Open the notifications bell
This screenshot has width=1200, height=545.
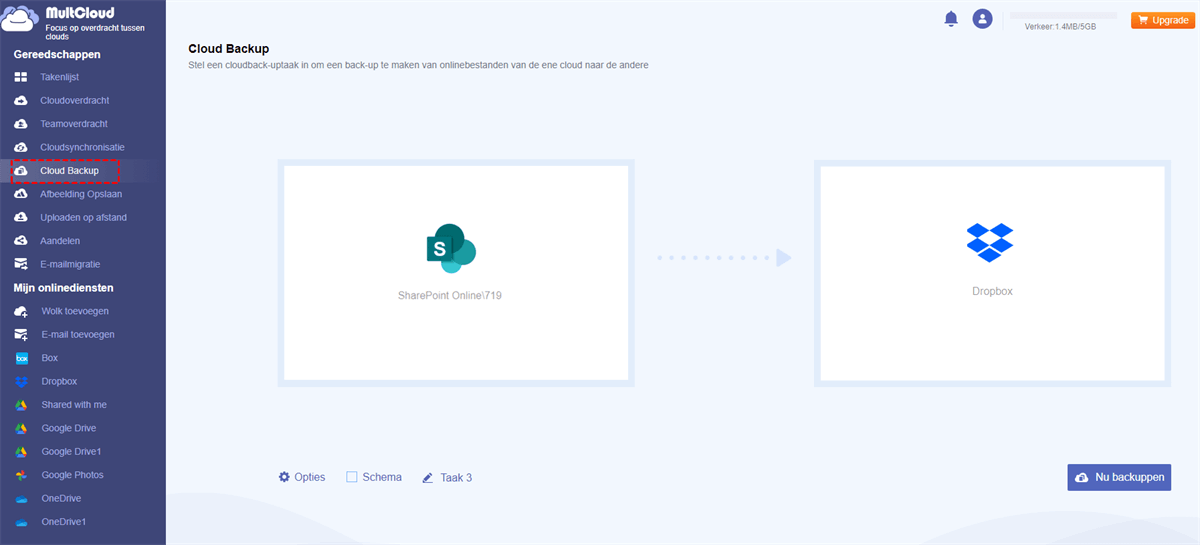pyautogui.click(x=951, y=19)
